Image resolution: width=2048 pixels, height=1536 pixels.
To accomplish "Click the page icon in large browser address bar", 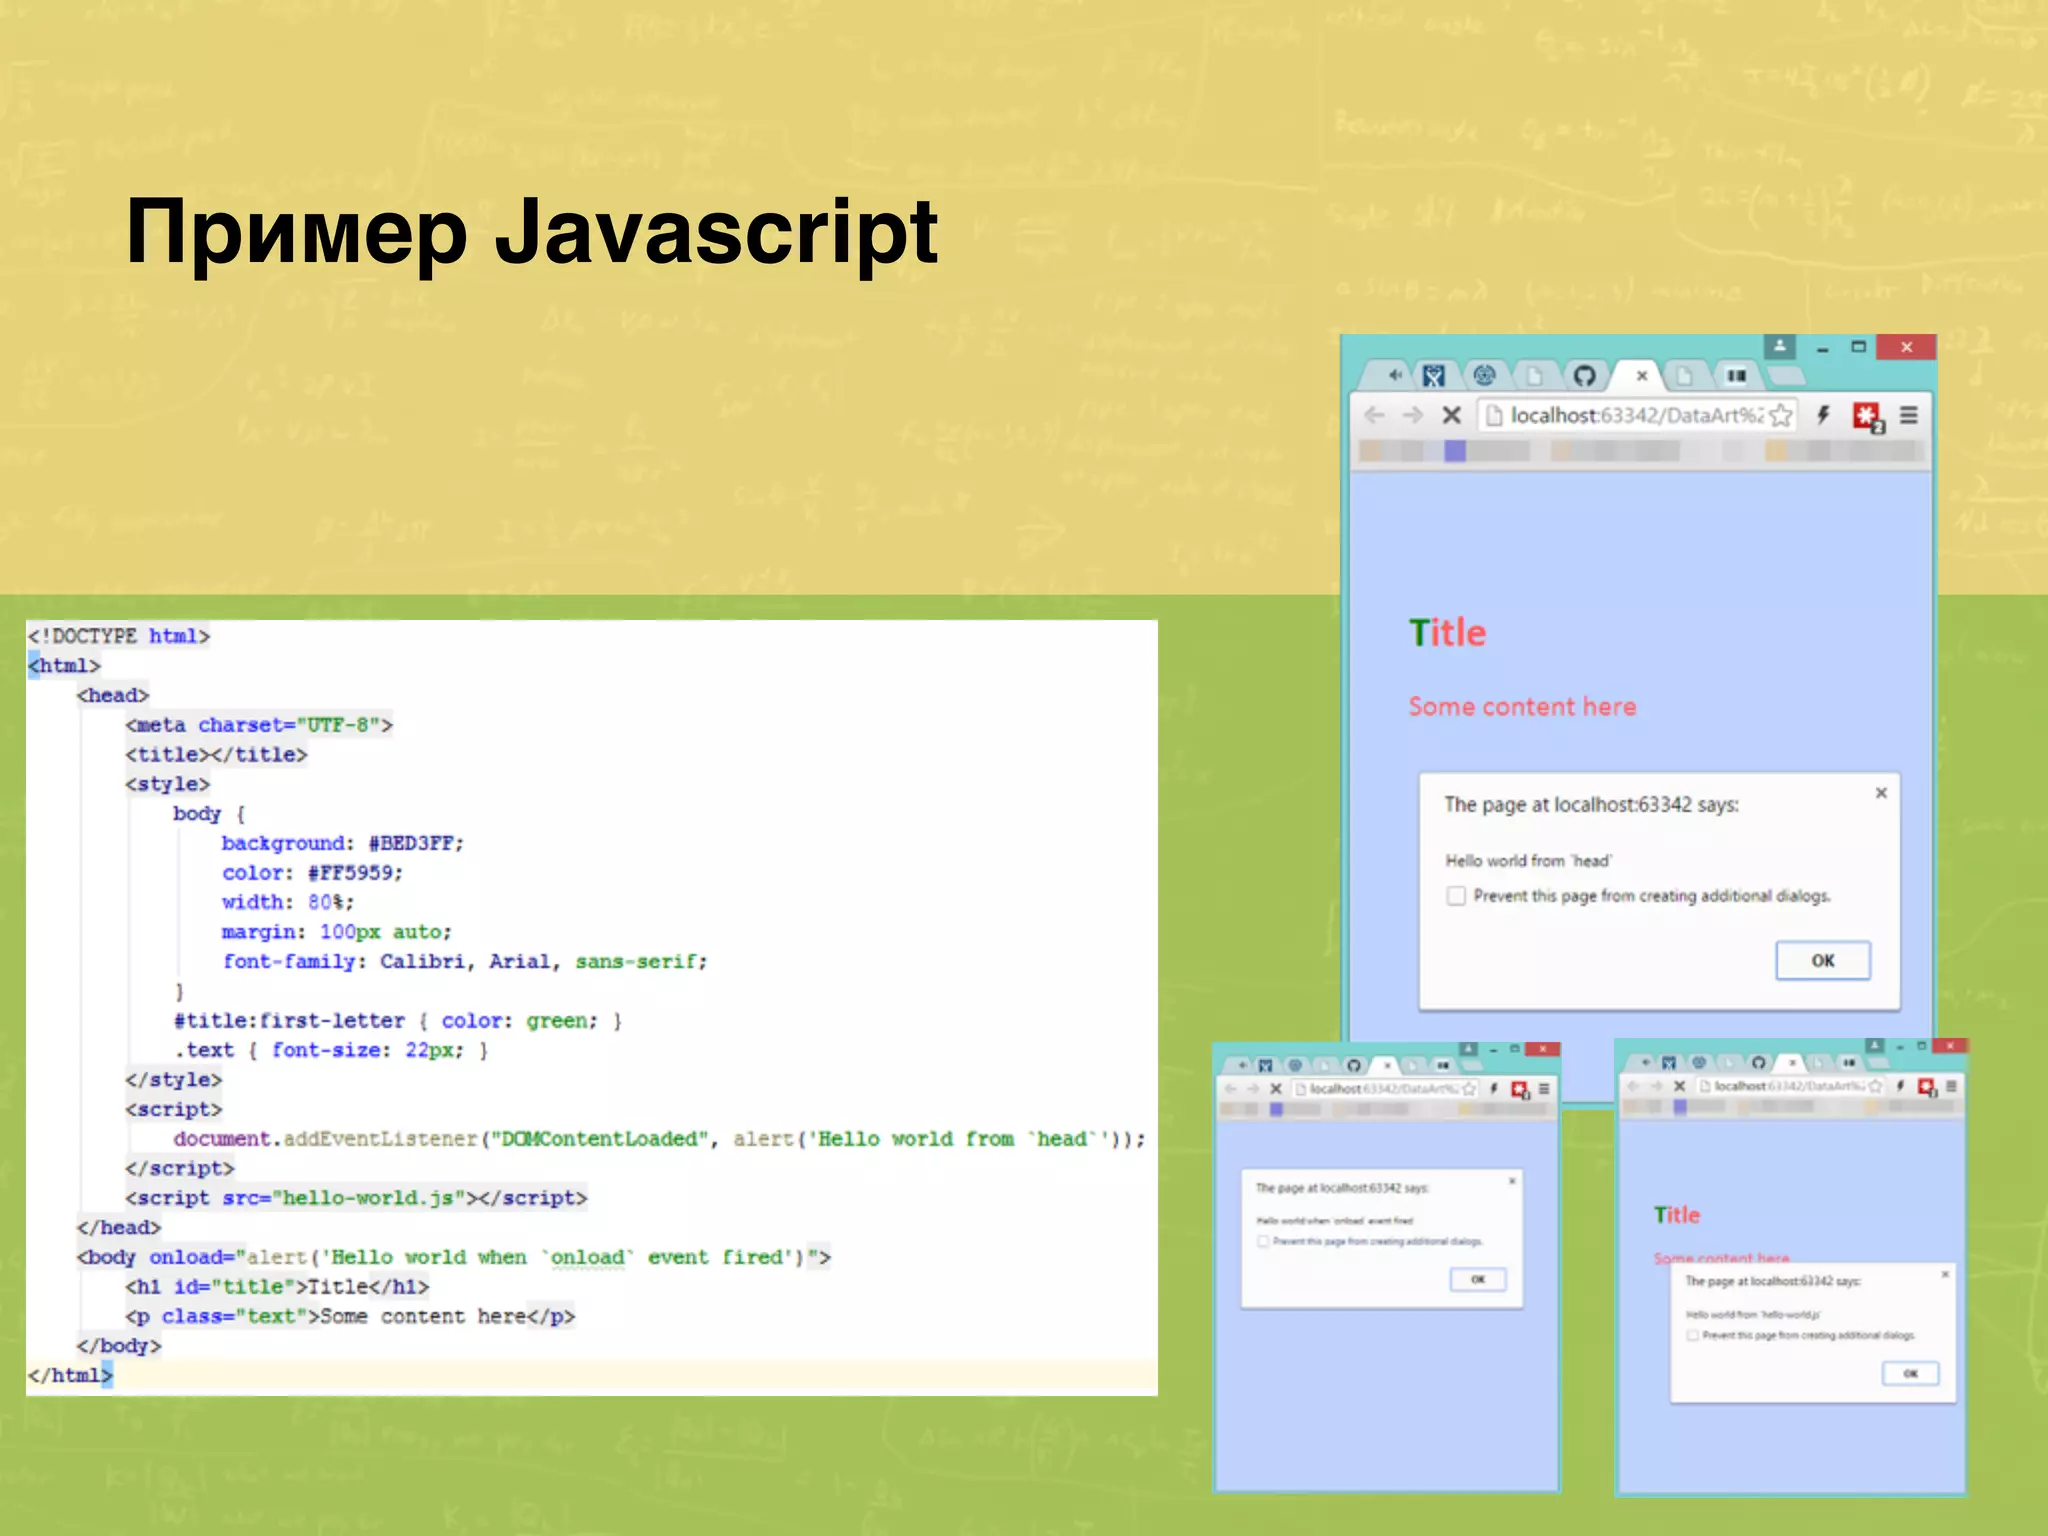I will pos(1493,415).
